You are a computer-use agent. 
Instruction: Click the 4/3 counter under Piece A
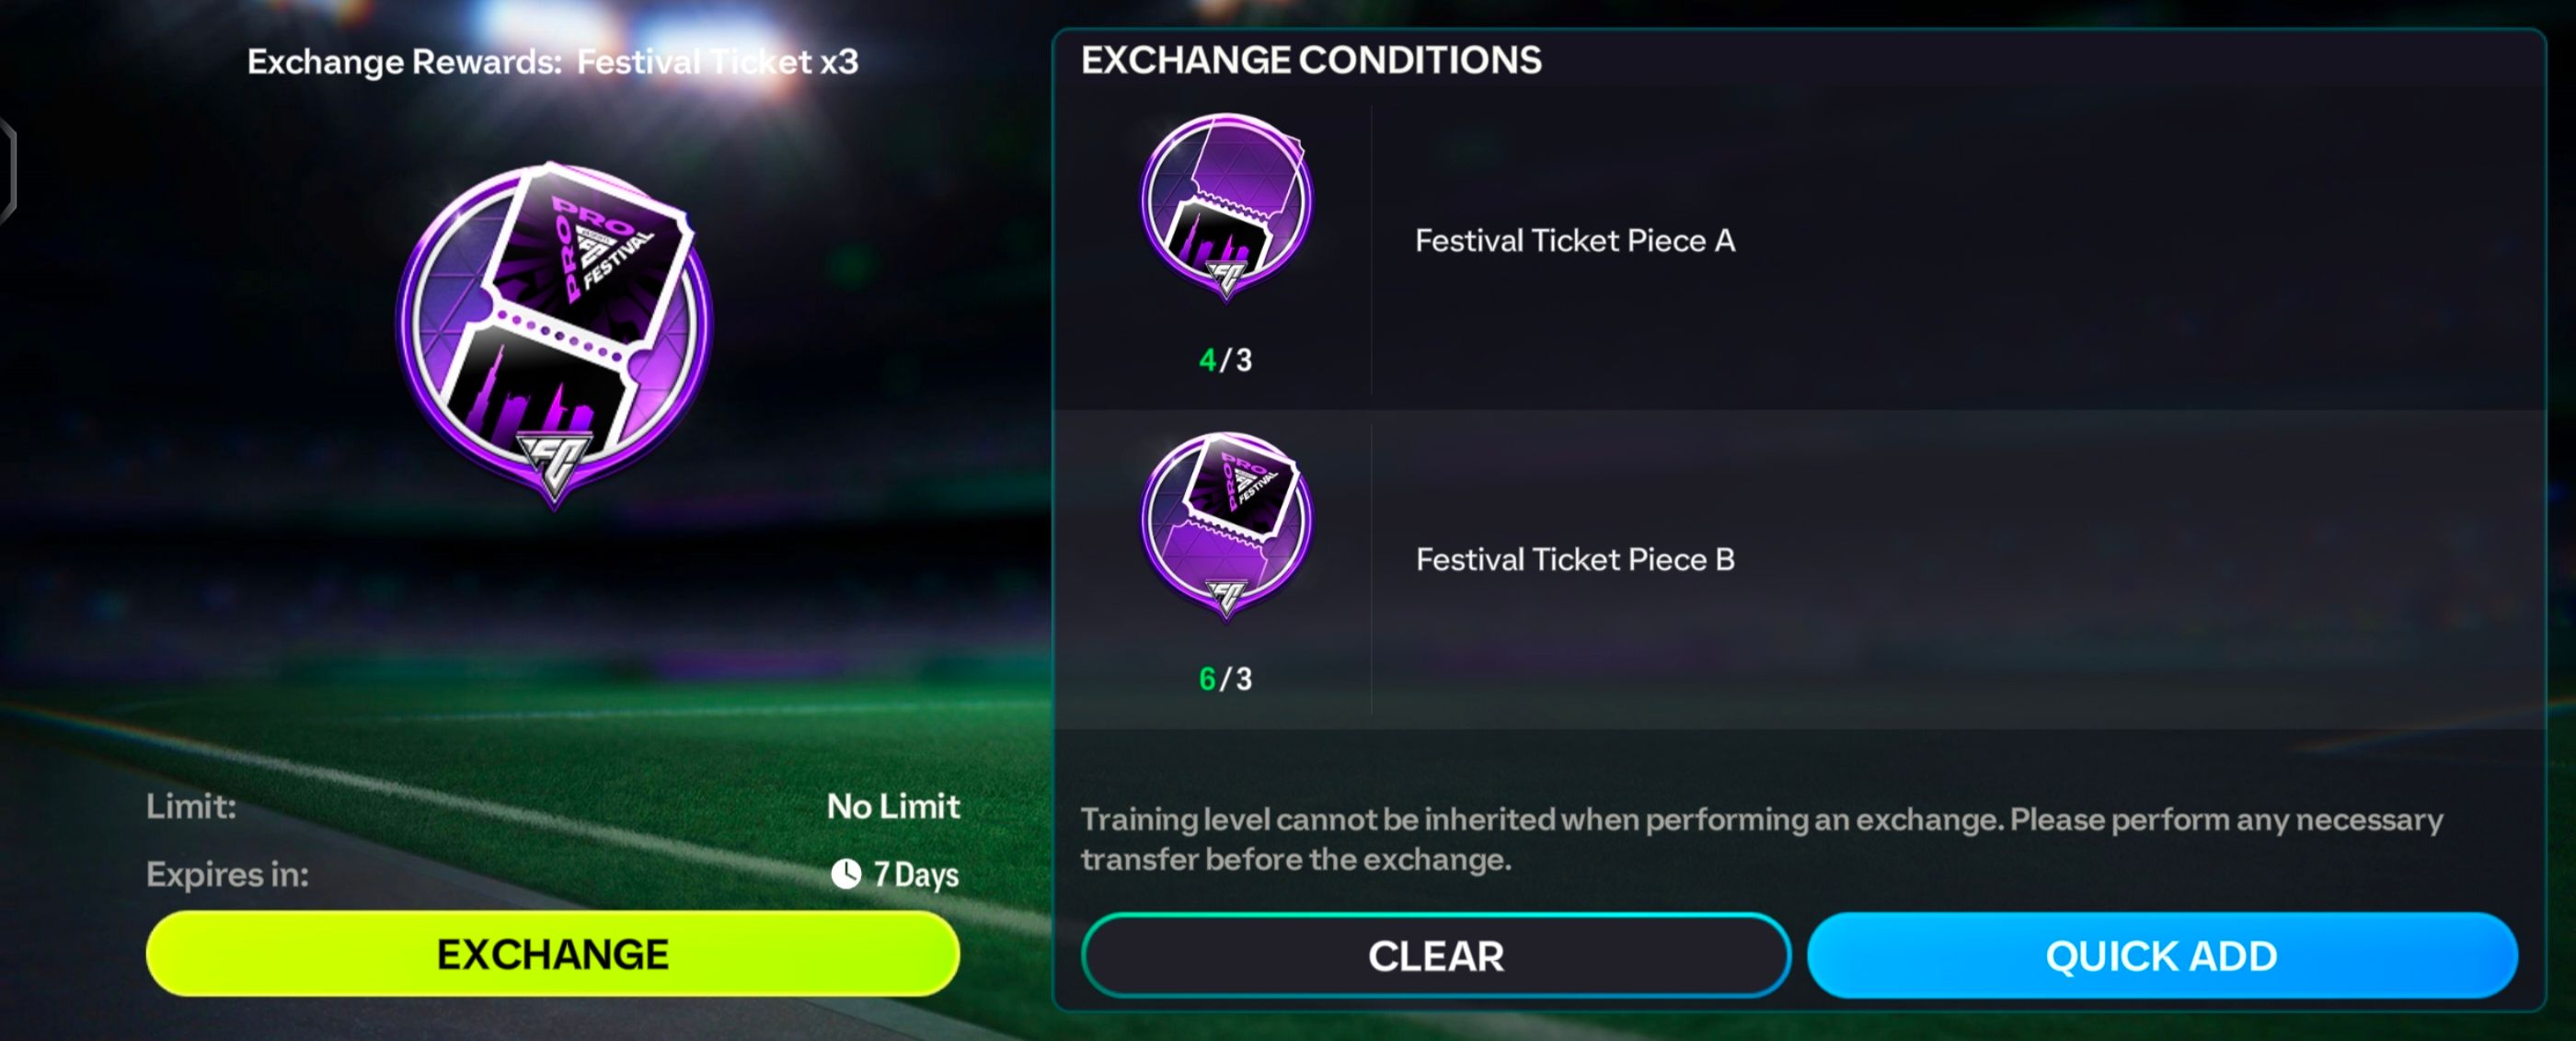1225,360
